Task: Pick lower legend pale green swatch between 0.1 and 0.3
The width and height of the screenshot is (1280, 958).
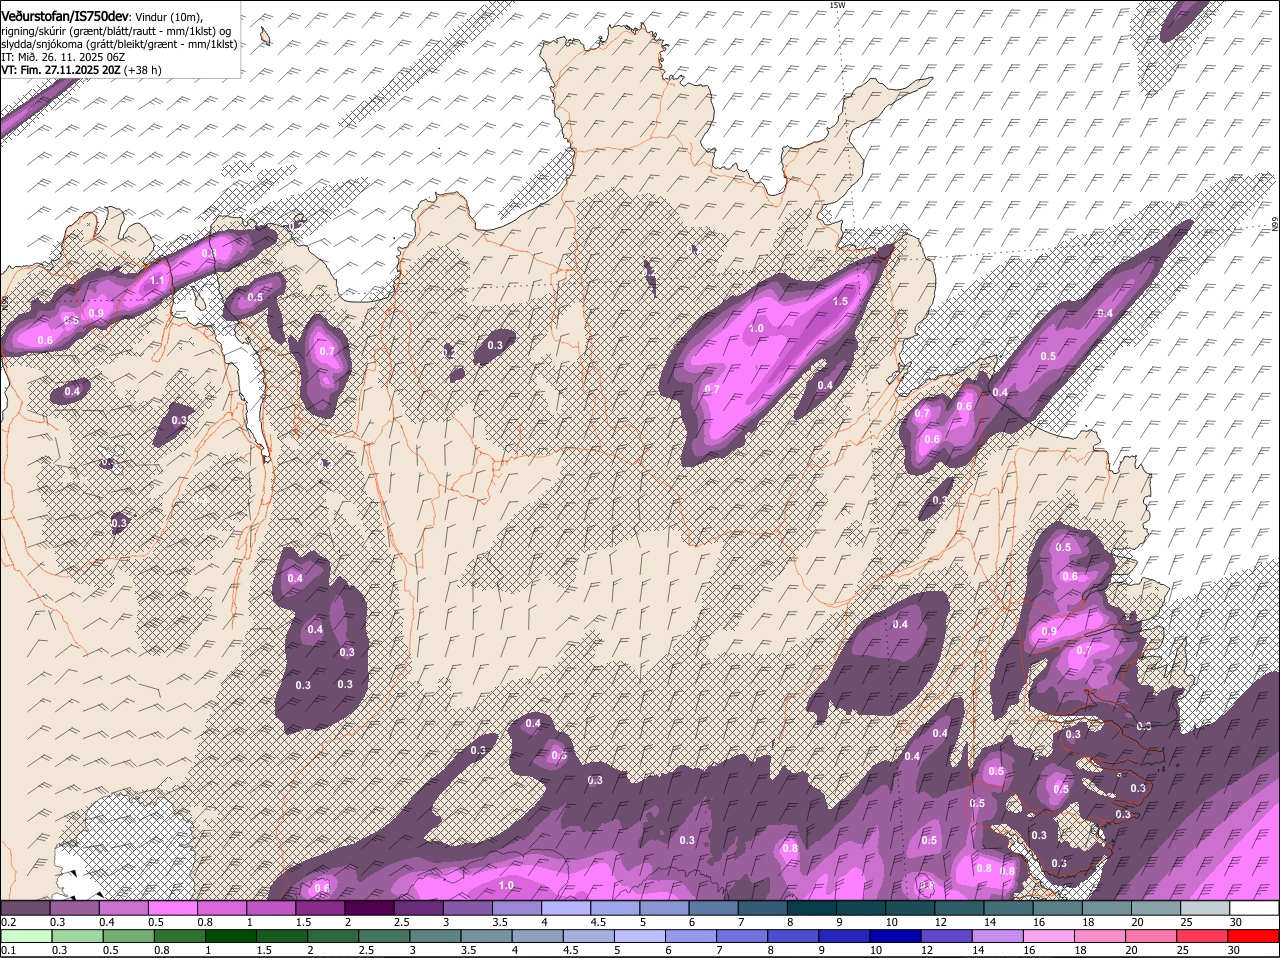Action: [x=25, y=936]
